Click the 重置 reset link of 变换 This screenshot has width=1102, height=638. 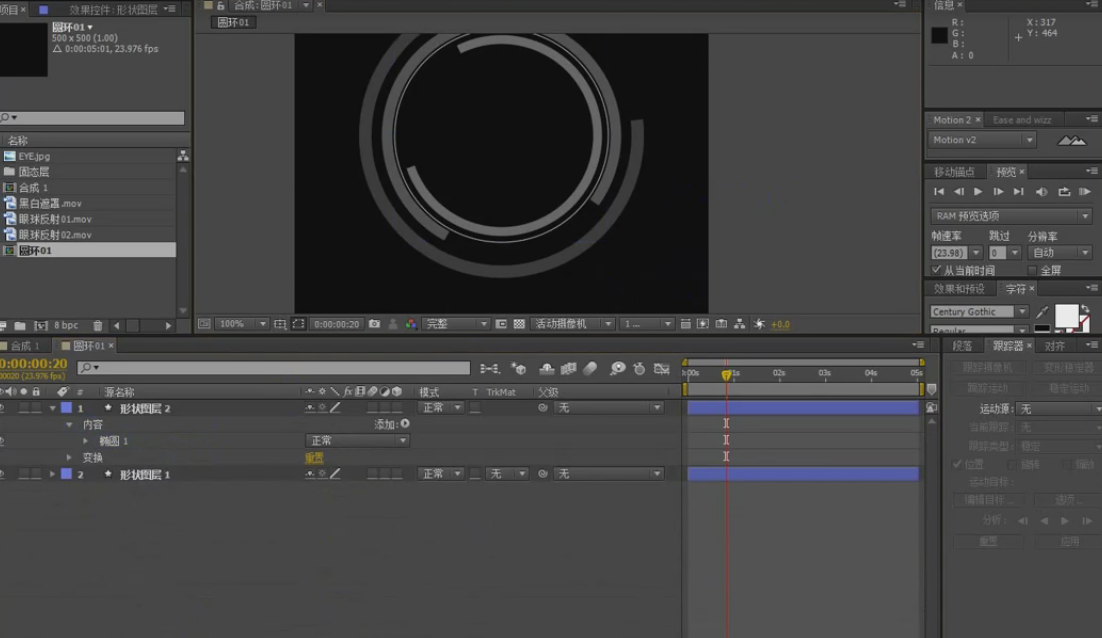[314, 457]
